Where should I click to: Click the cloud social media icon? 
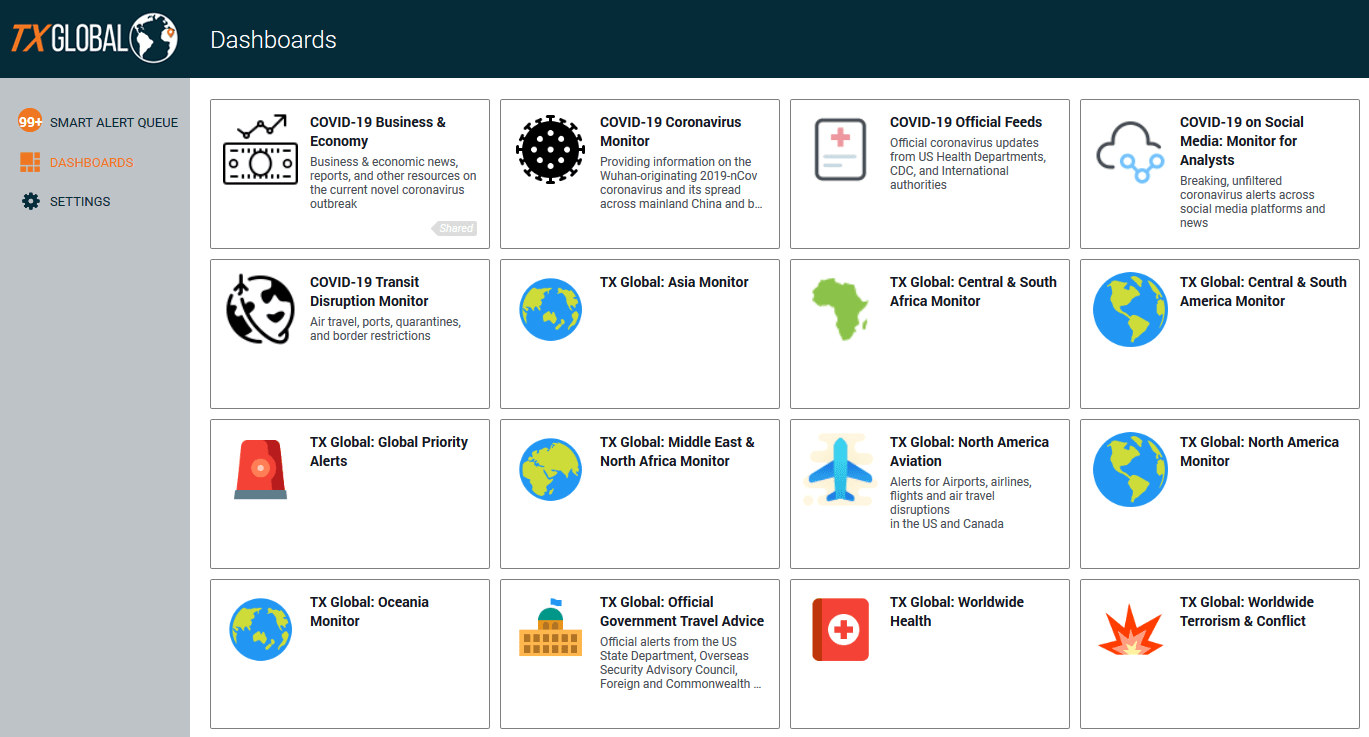(1130, 151)
